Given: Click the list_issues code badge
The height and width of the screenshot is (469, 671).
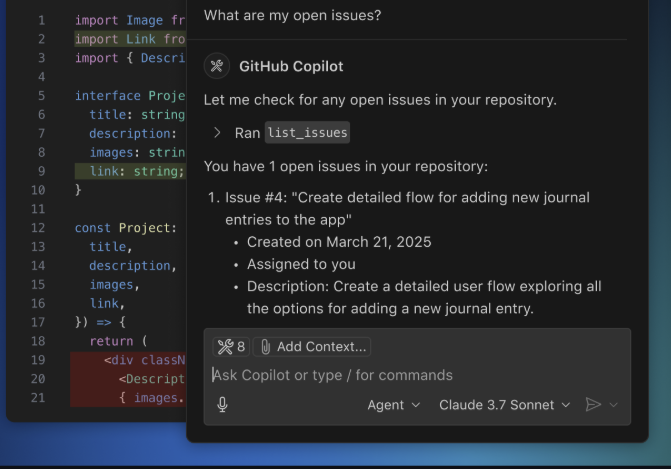Looking at the screenshot, I should [307, 133].
